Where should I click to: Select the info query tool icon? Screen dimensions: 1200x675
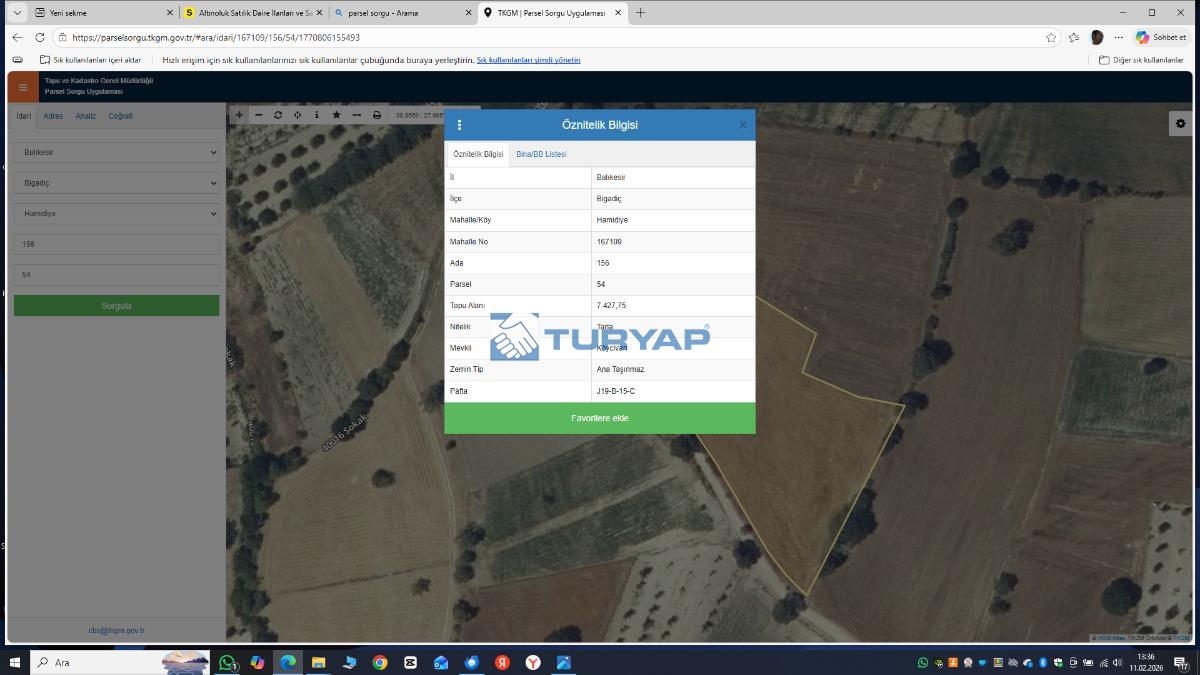317,115
